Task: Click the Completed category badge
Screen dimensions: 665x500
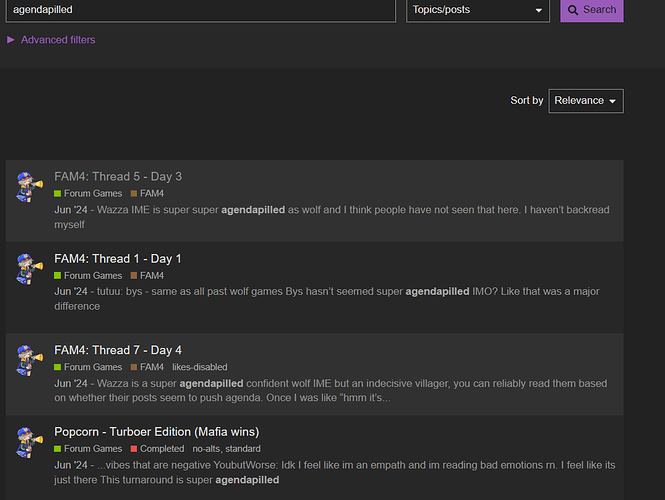Action: 162,449
